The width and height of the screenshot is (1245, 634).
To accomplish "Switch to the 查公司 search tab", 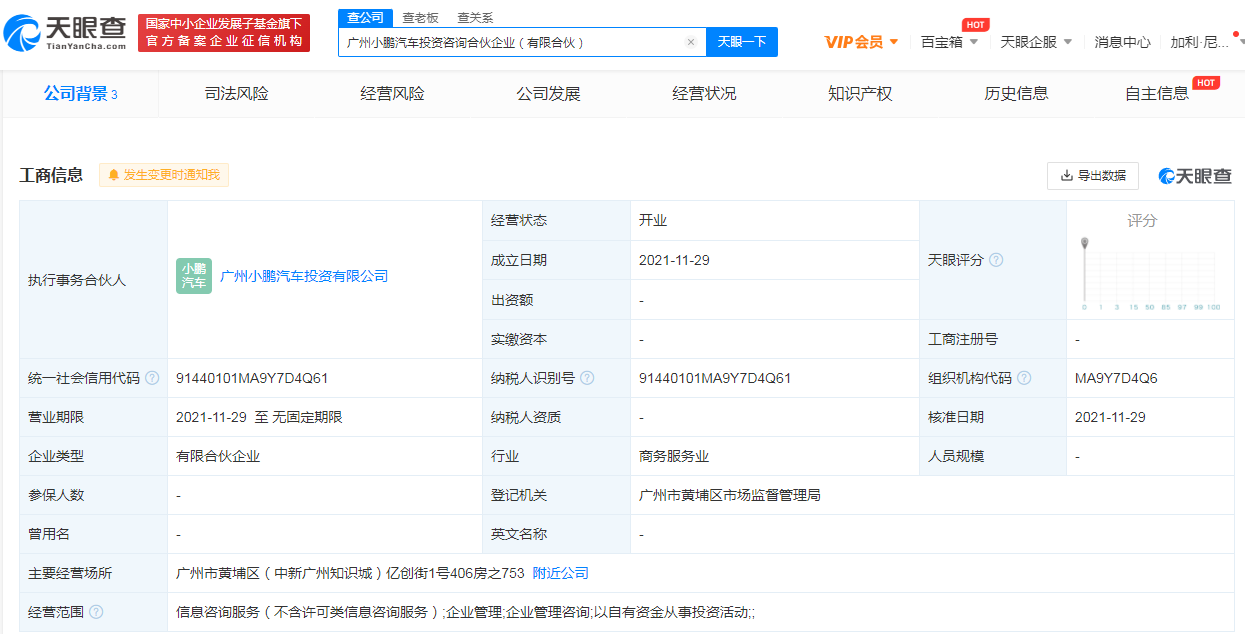I will (364, 18).
